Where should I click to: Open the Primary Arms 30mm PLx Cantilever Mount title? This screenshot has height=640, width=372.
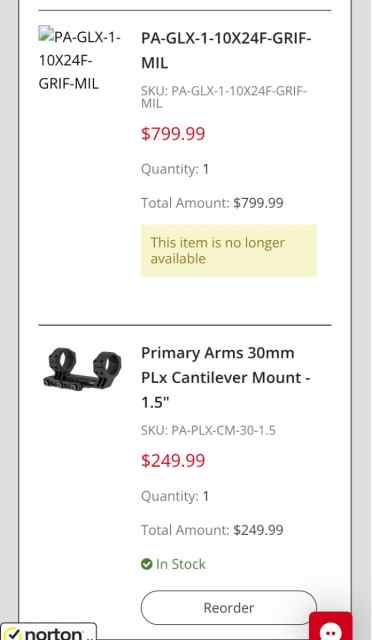[226, 377]
